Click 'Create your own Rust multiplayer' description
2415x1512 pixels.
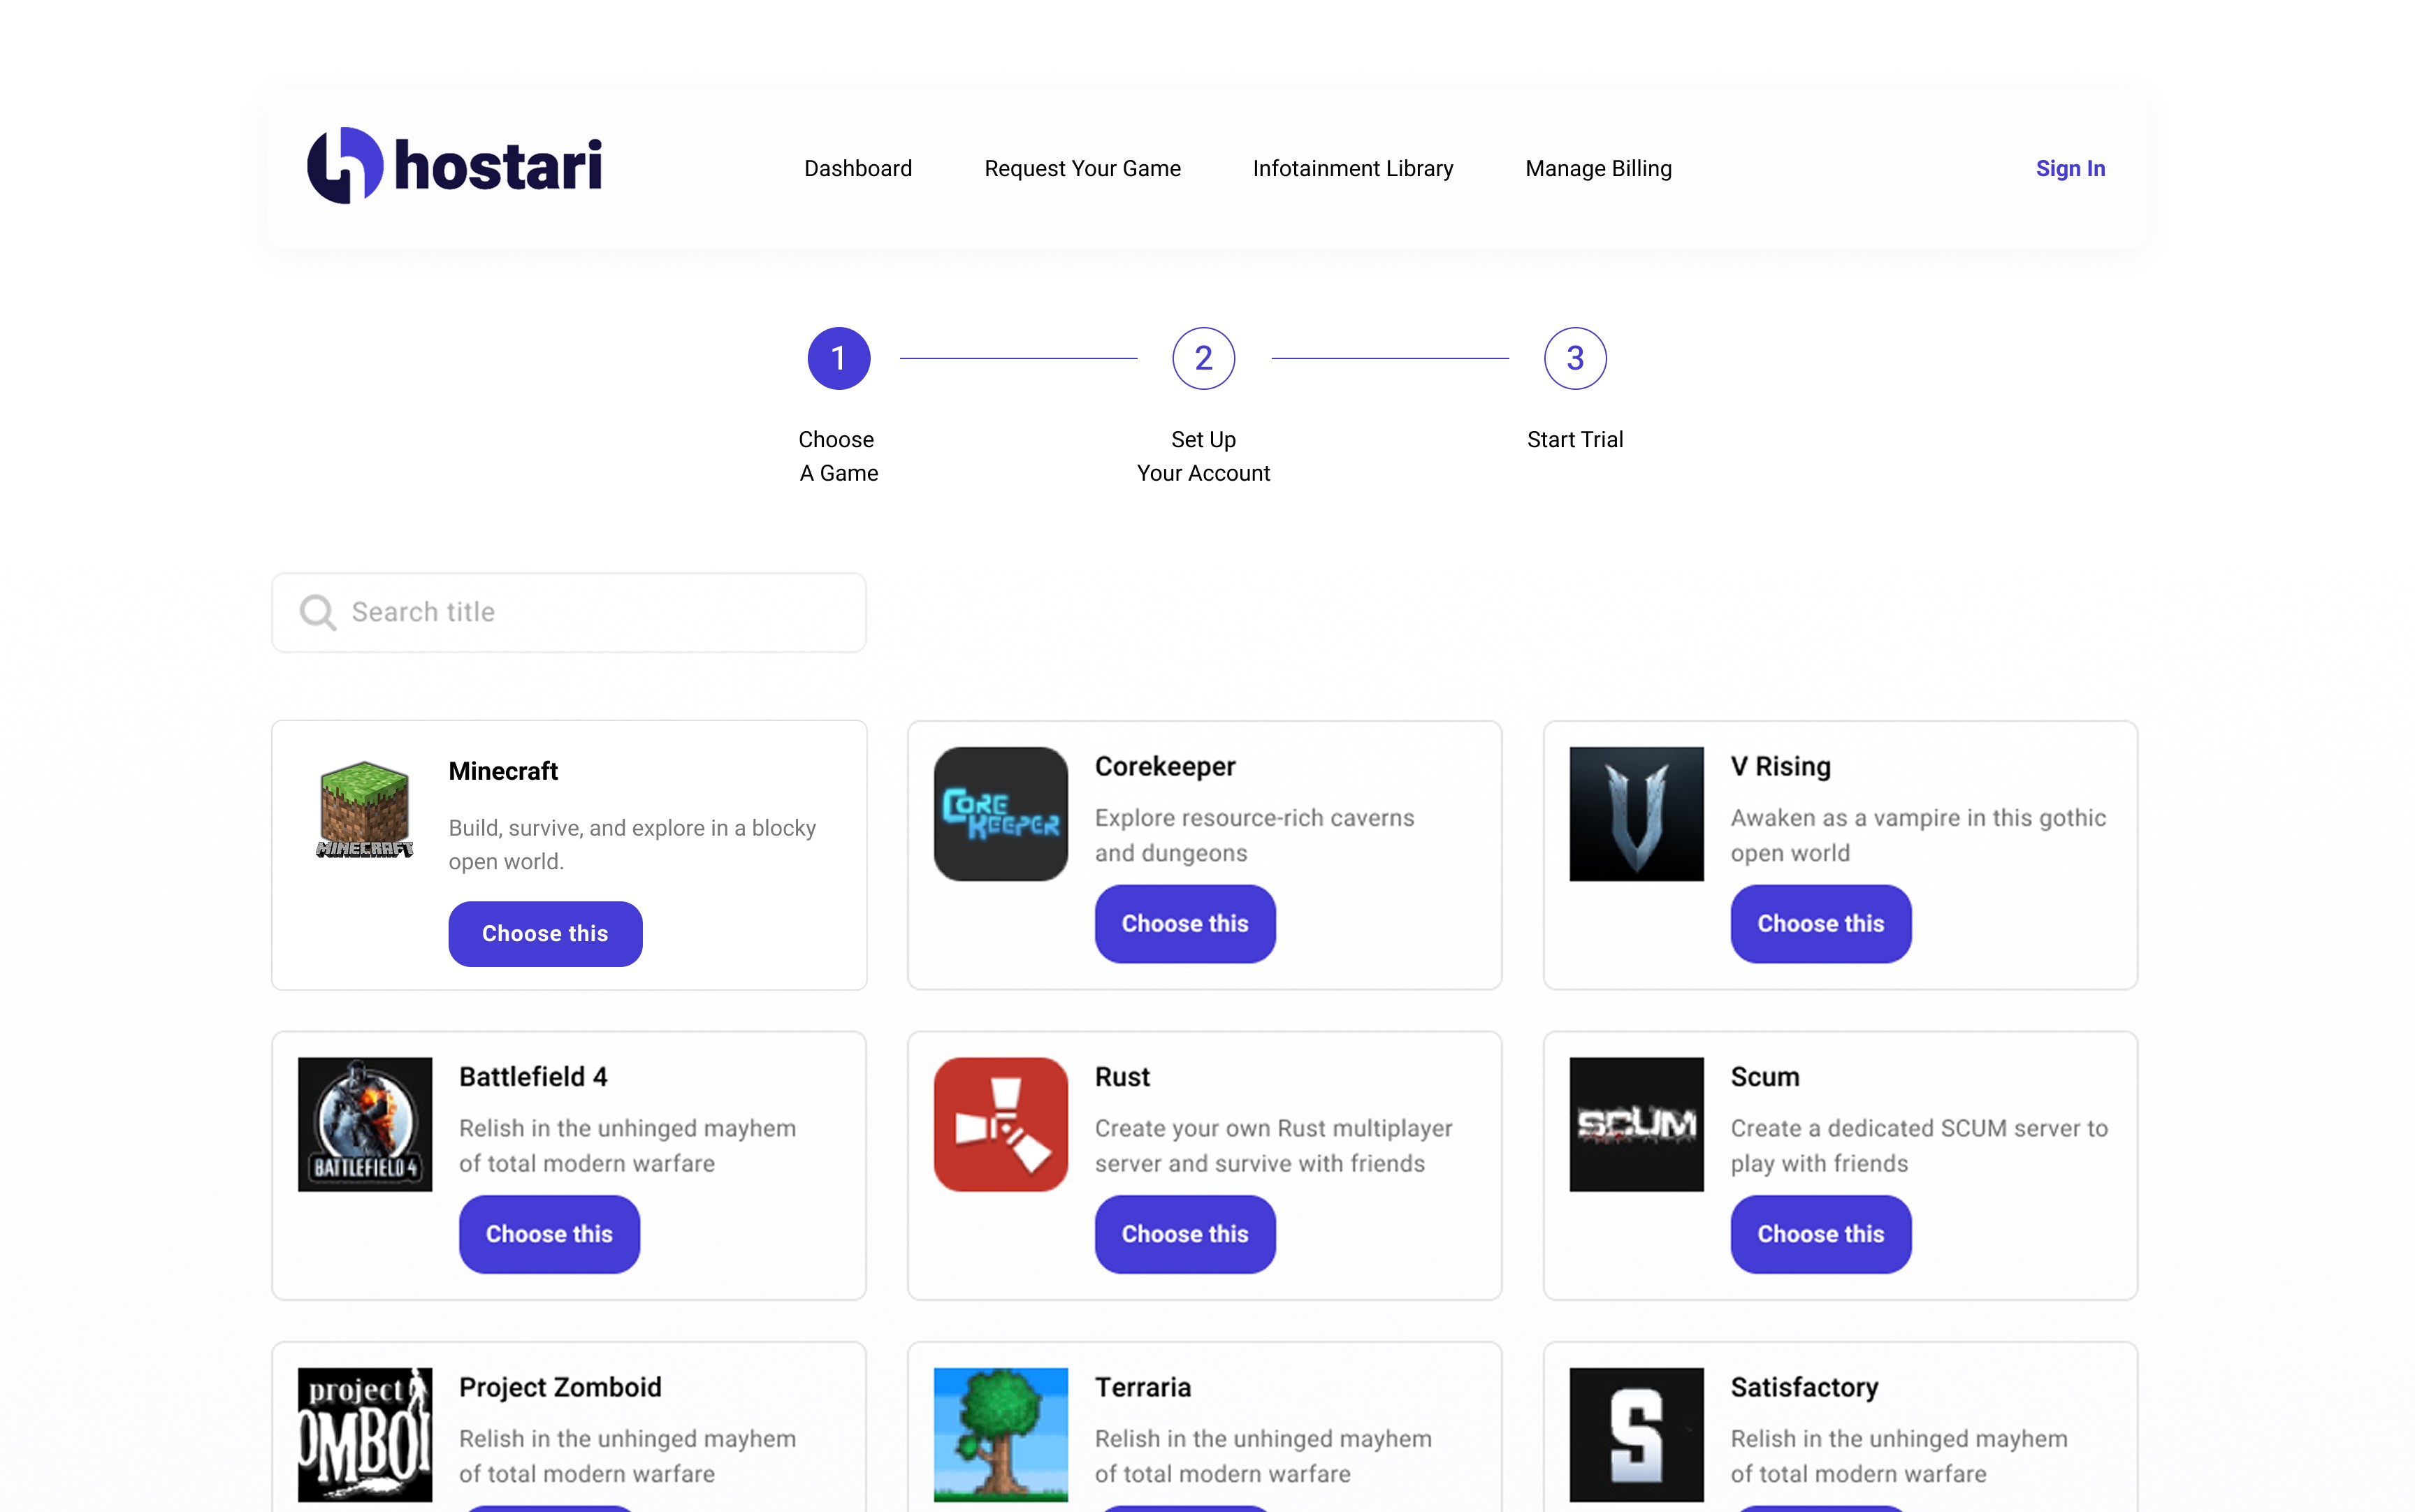coord(1273,1145)
